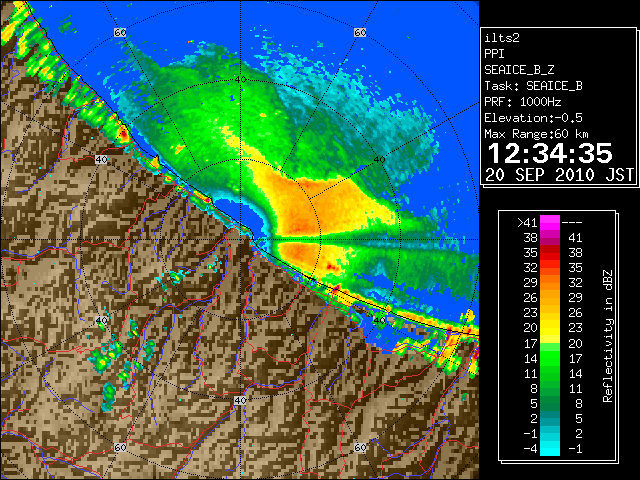
Task: Click the "Max Range:60 km" text
Action: point(536,134)
